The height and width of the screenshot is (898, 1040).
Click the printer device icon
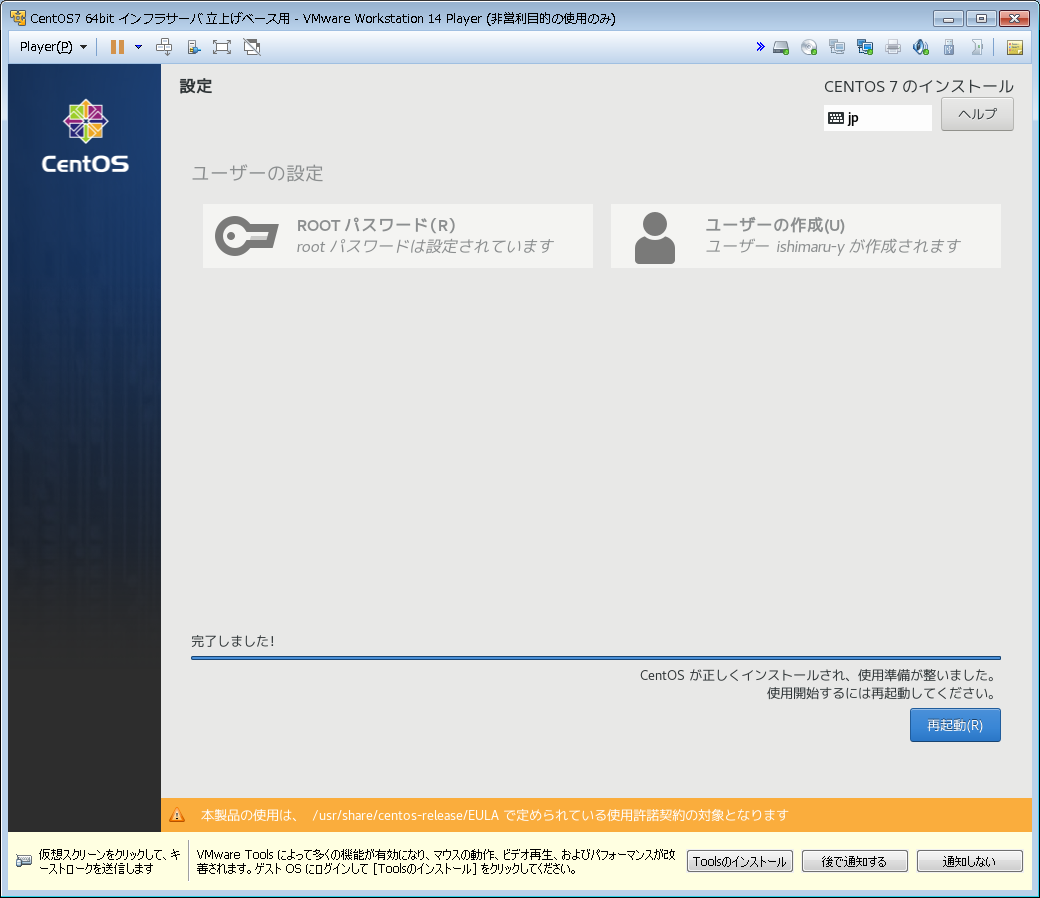(x=893, y=47)
